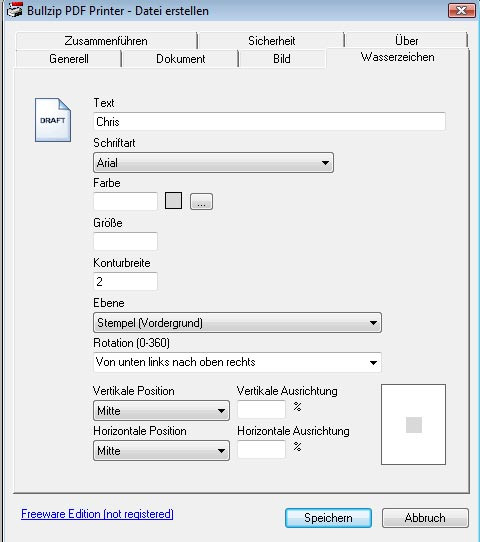Click the Text field containing Chris
This screenshot has width=480, height=542.
pos(269,122)
